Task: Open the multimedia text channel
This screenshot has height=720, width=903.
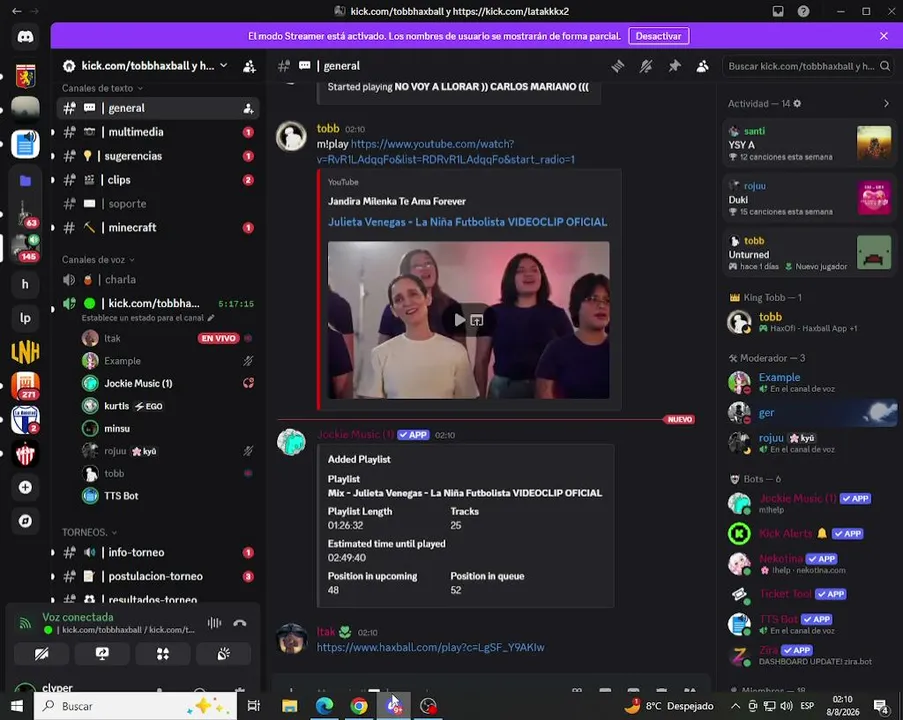Action: coord(158,132)
